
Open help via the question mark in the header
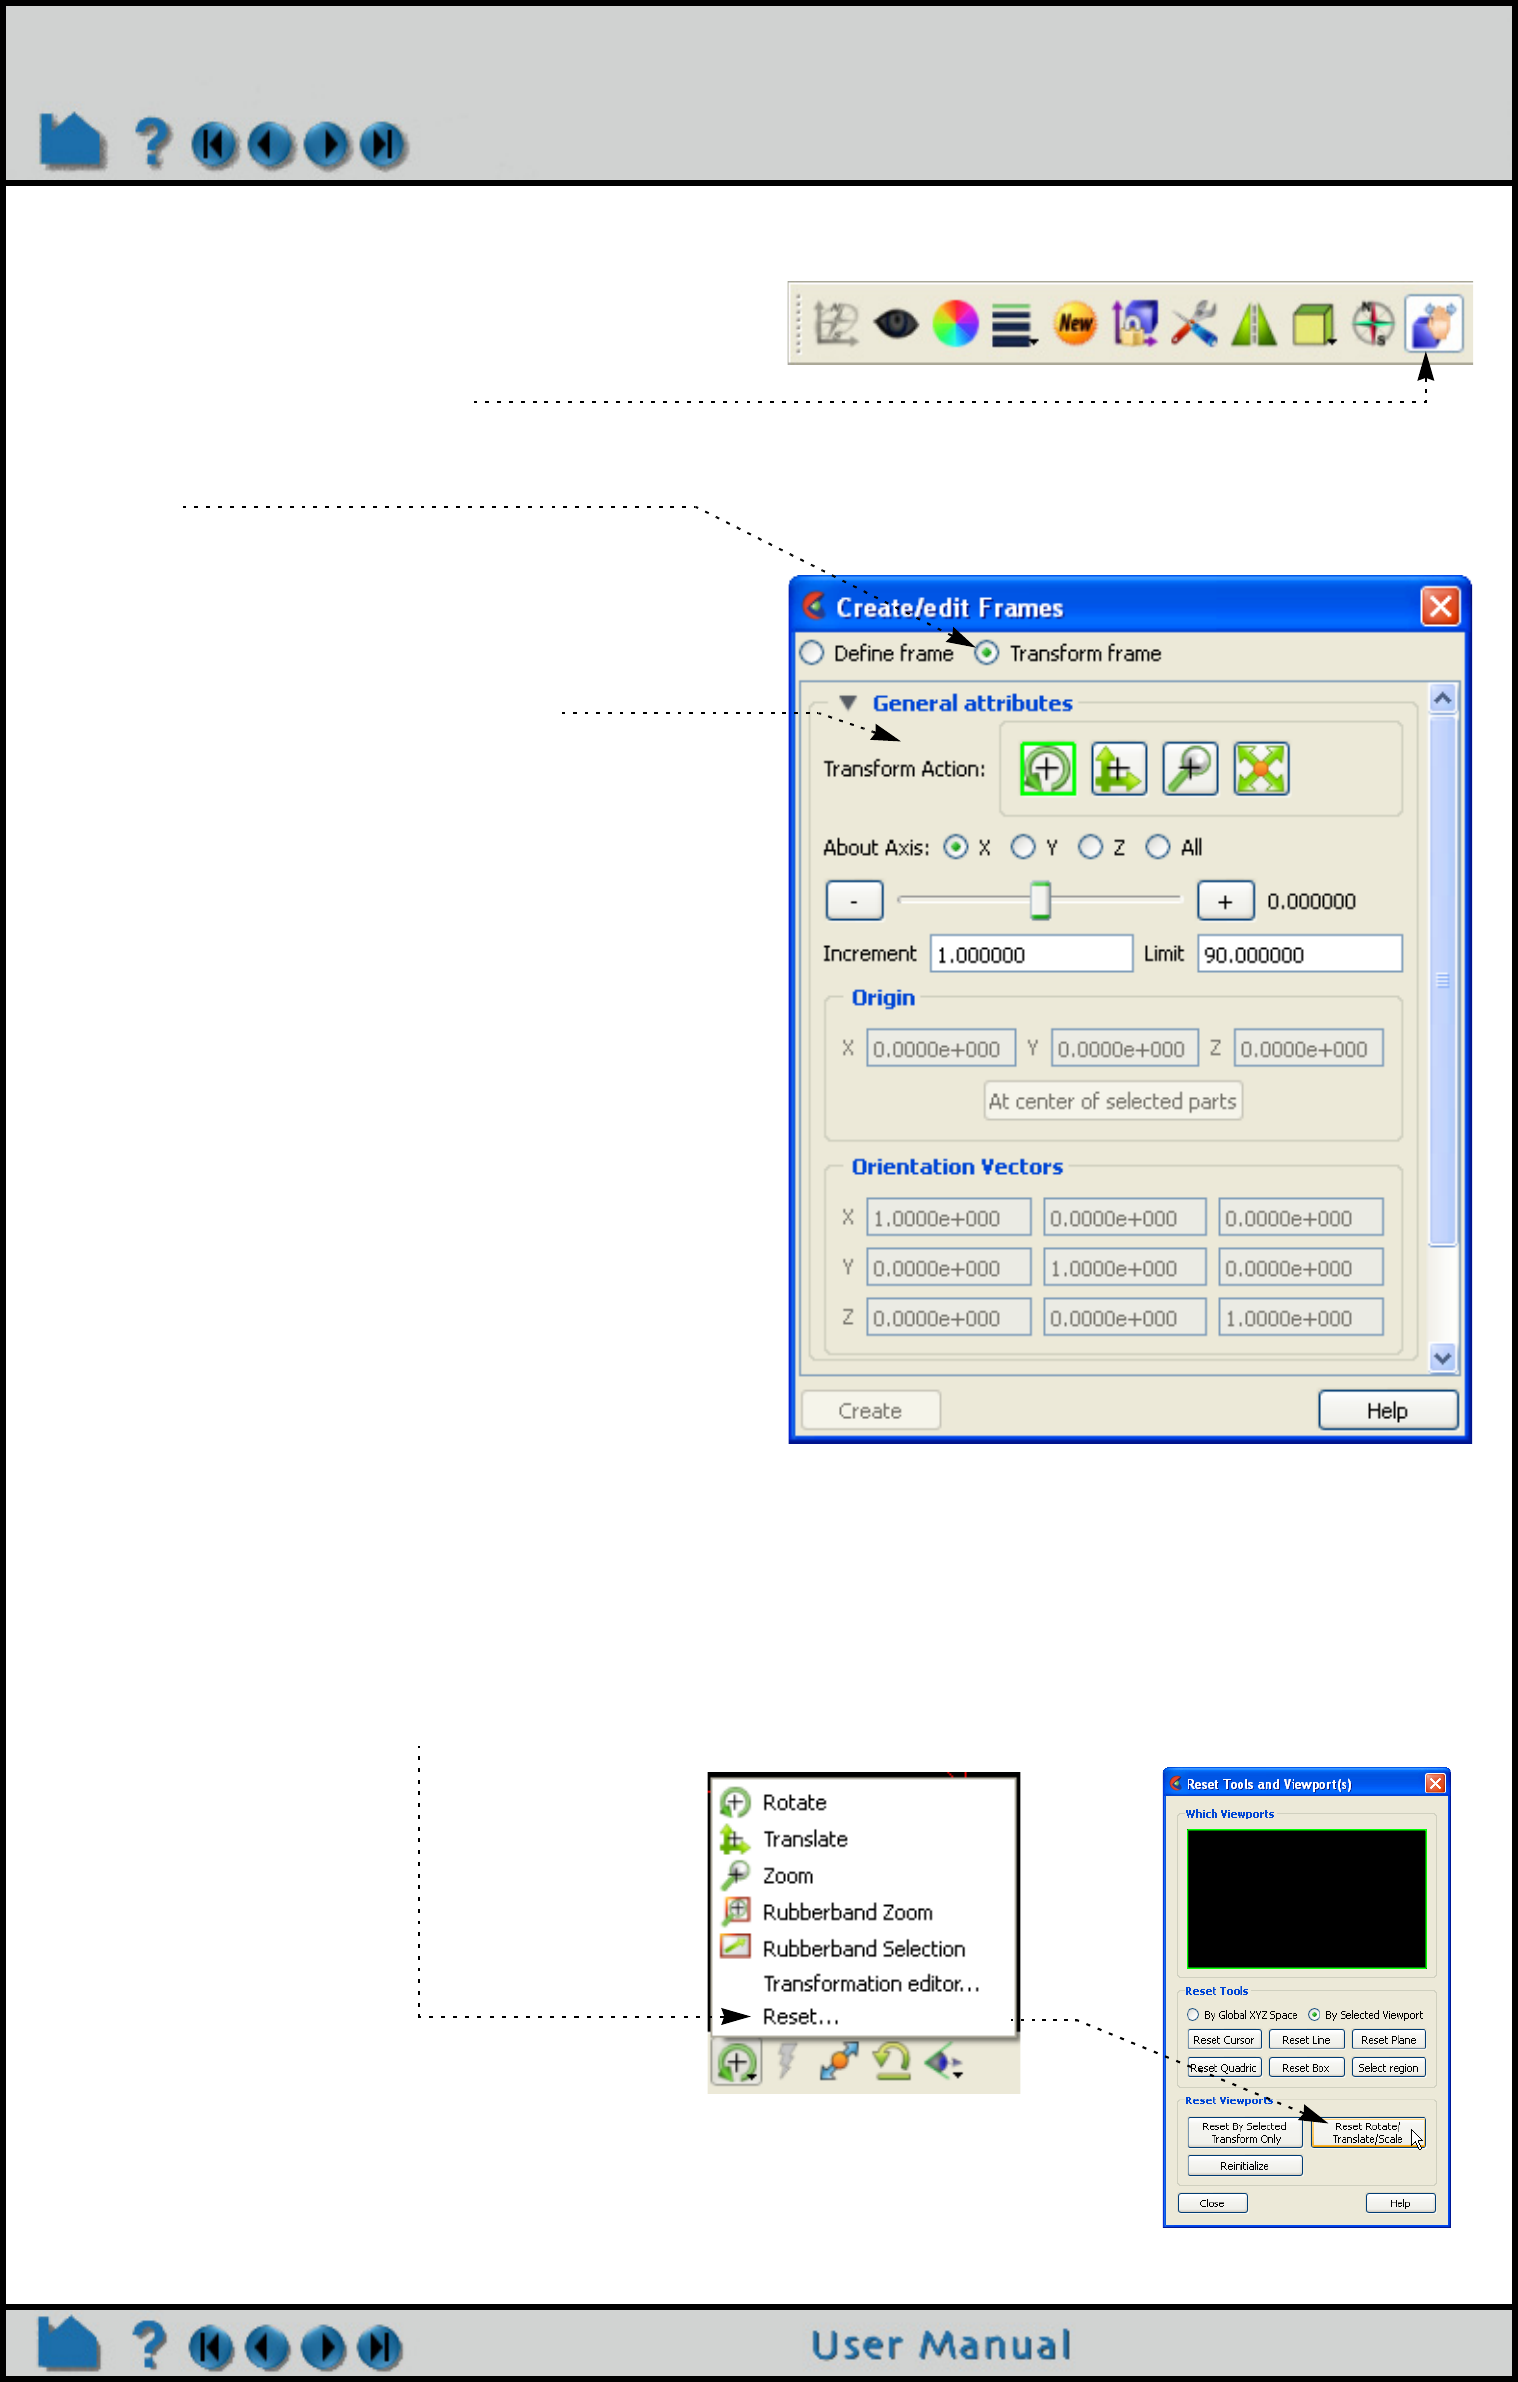(x=152, y=142)
